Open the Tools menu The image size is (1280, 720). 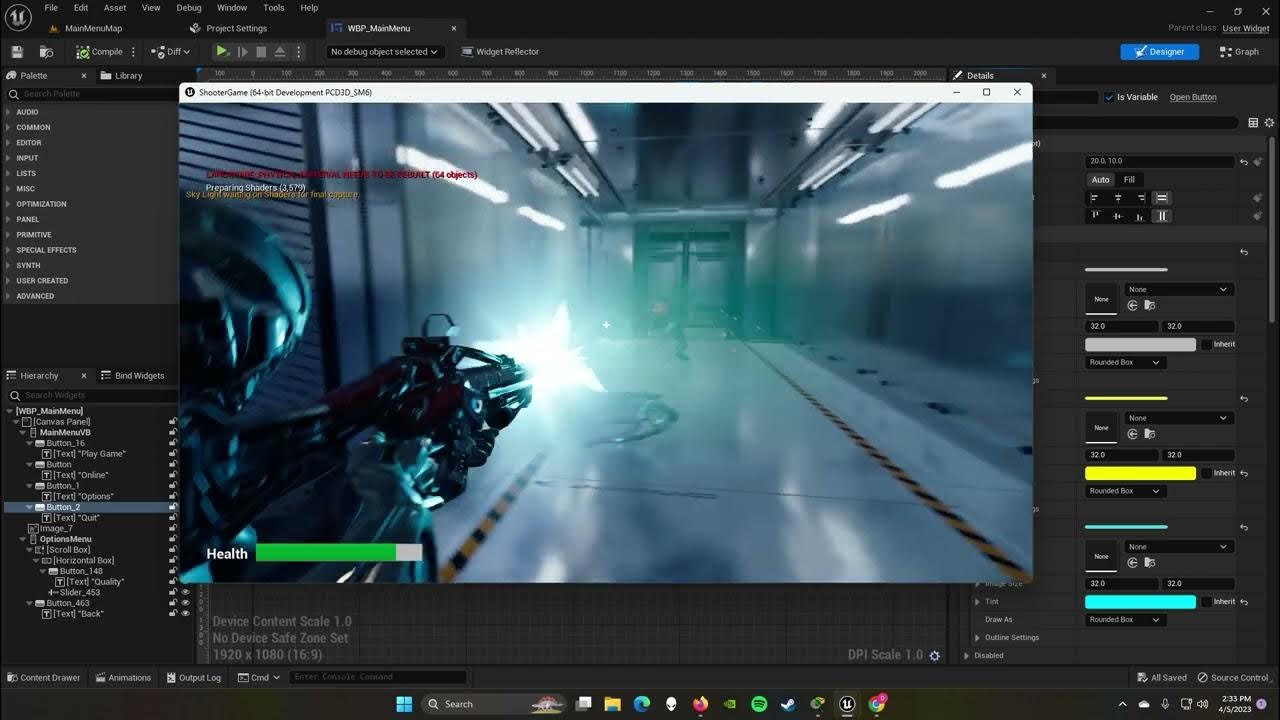[x=274, y=7]
